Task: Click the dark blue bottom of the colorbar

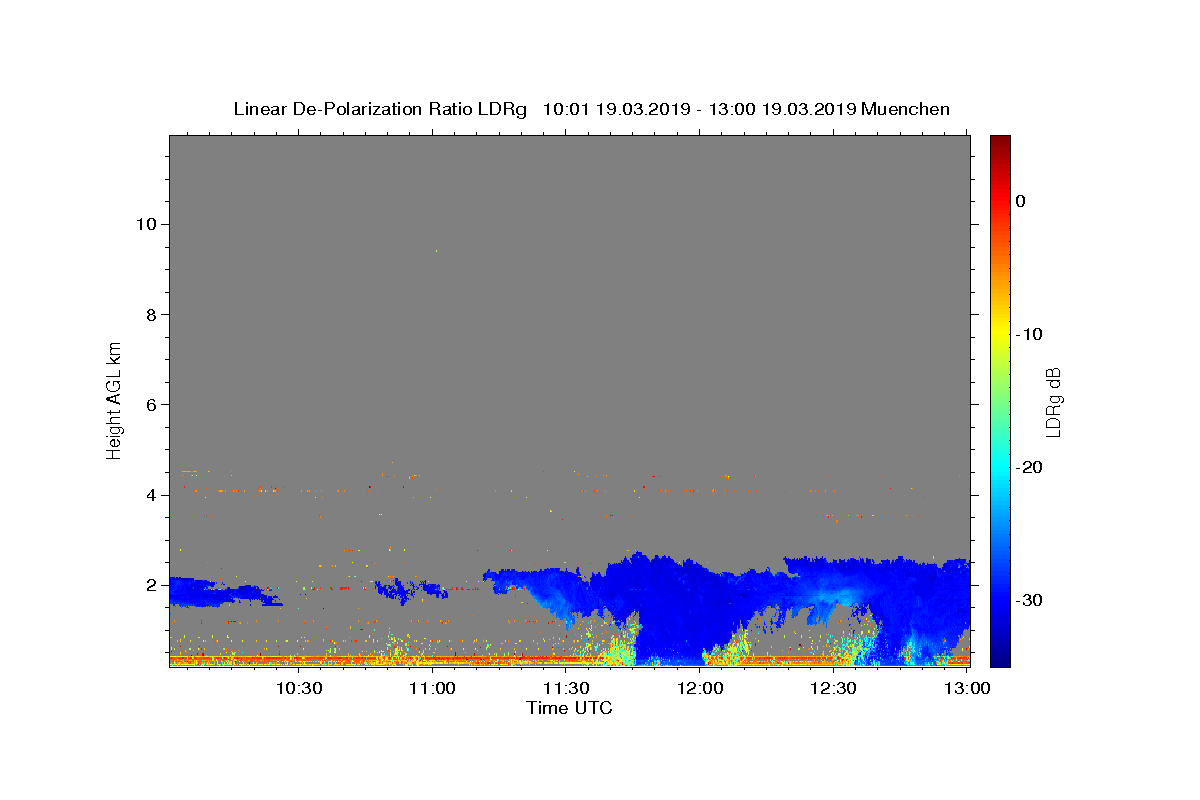Action: tap(1000, 655)
